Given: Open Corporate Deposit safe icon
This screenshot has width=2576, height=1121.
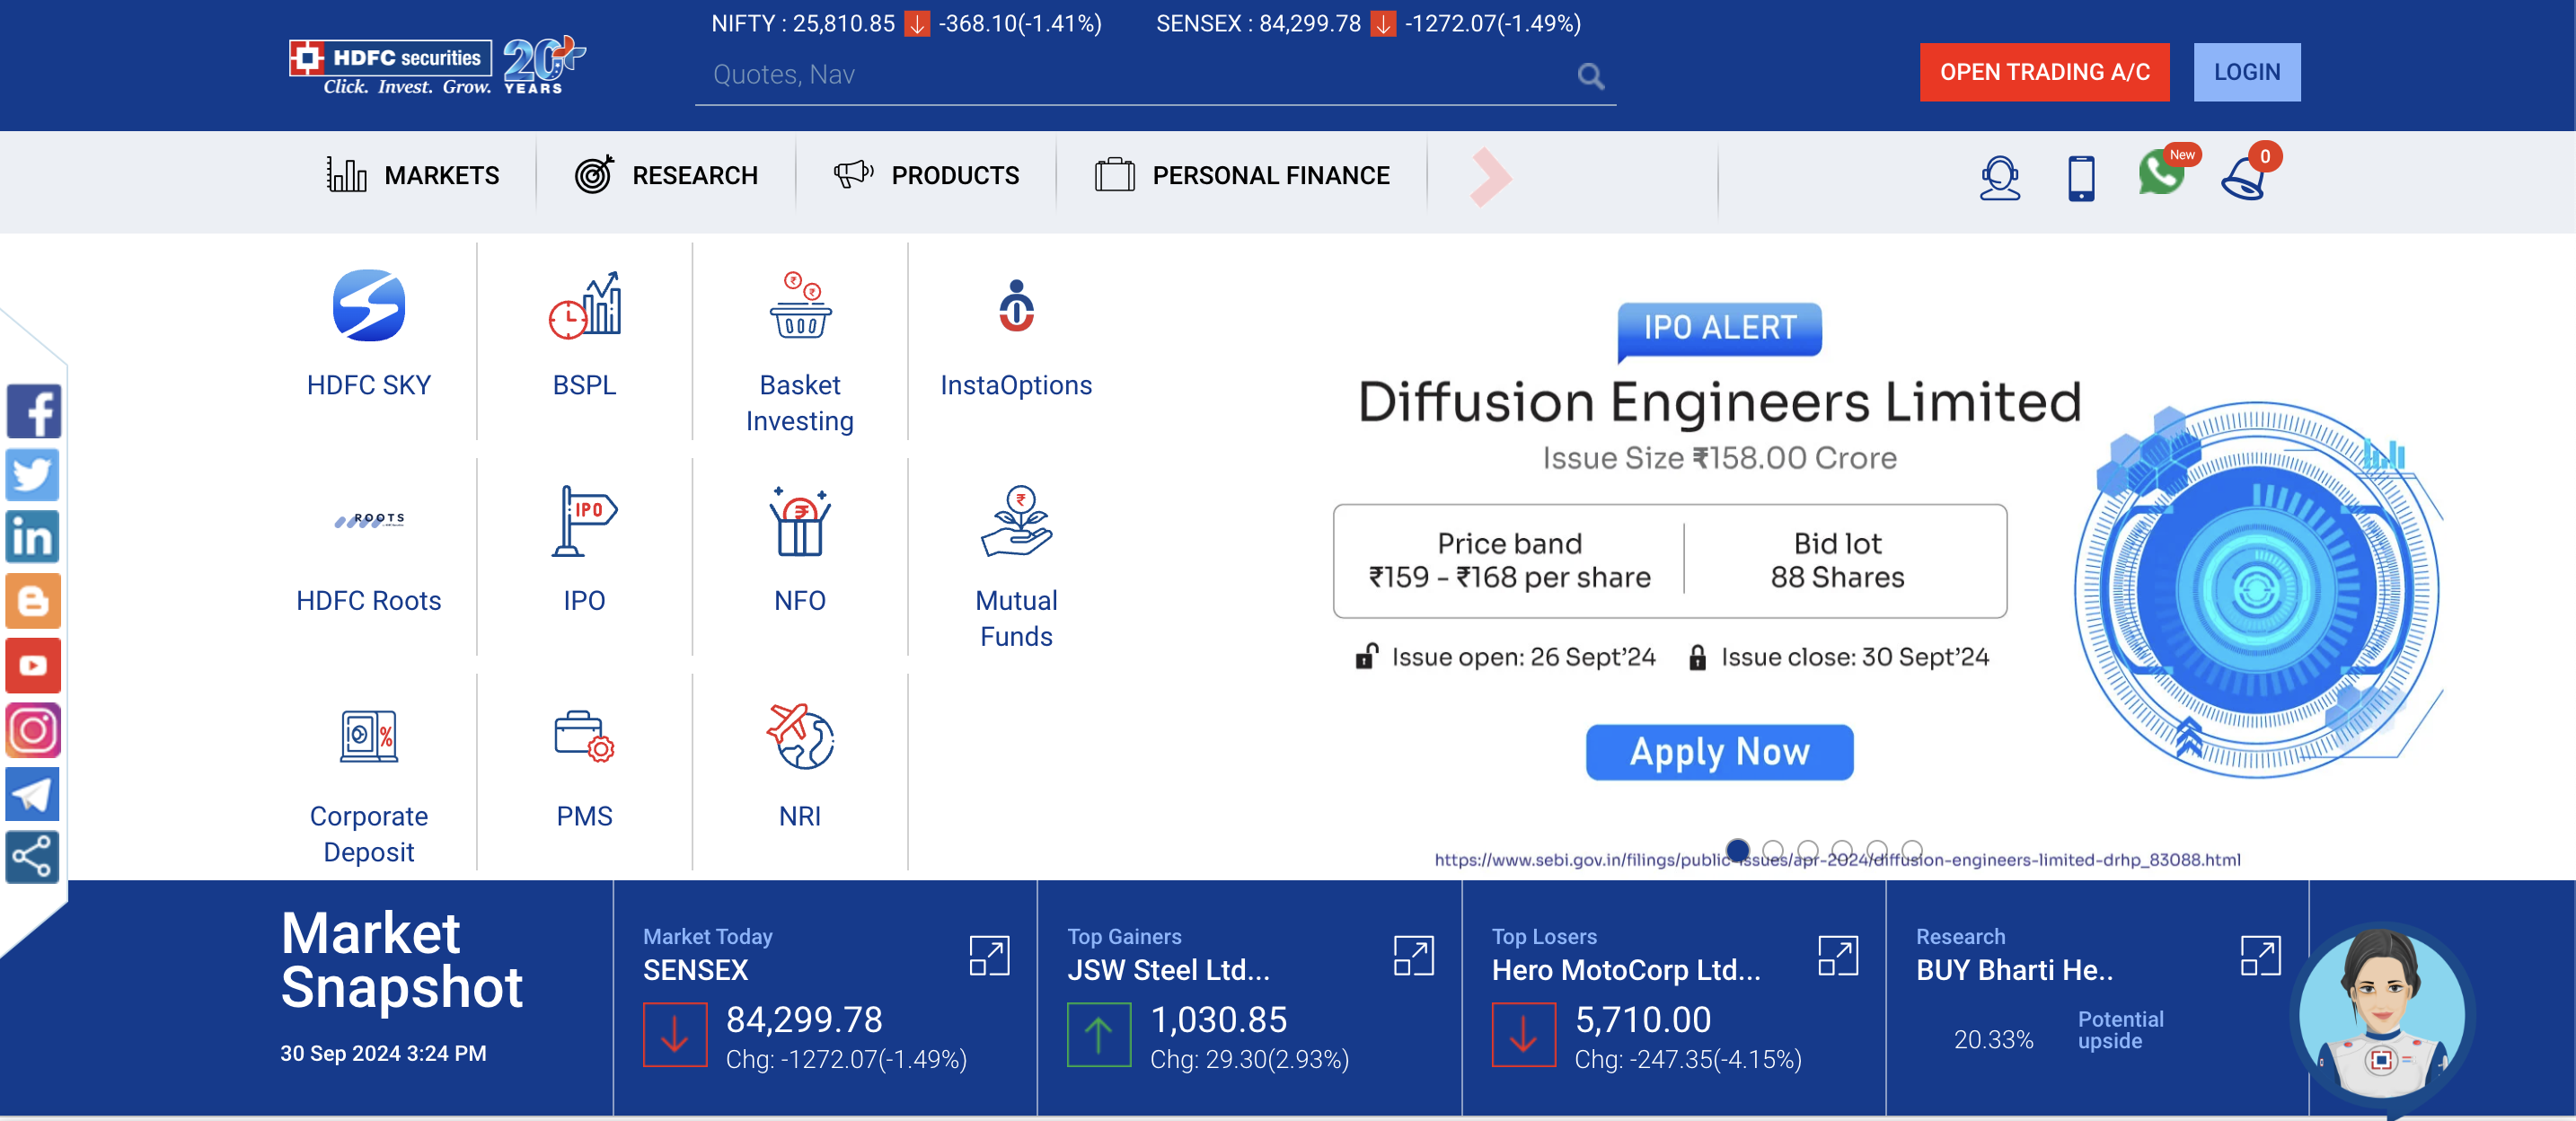Looking at the screenshot, I should (x=369, y=737).
